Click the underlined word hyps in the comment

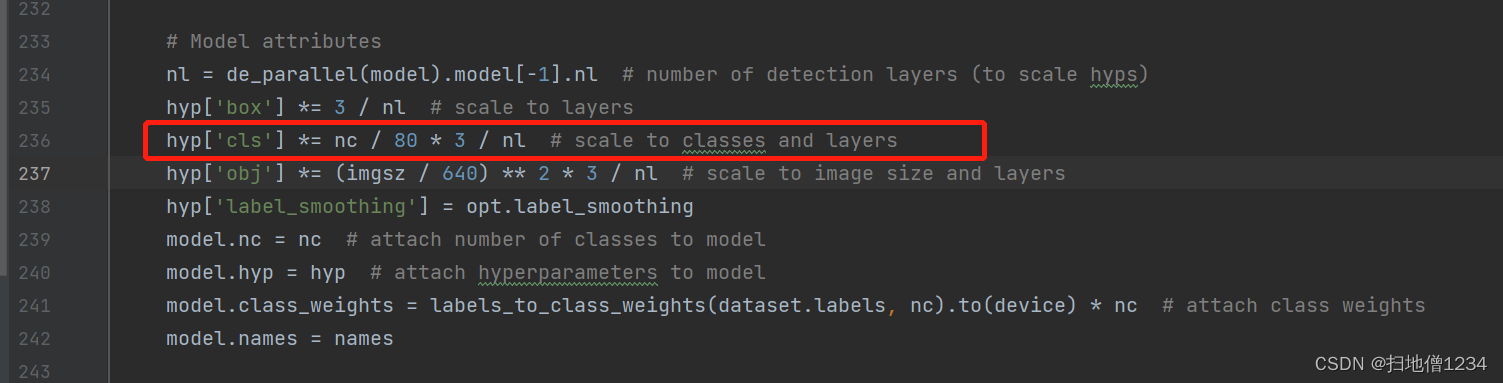[1114, 74]
